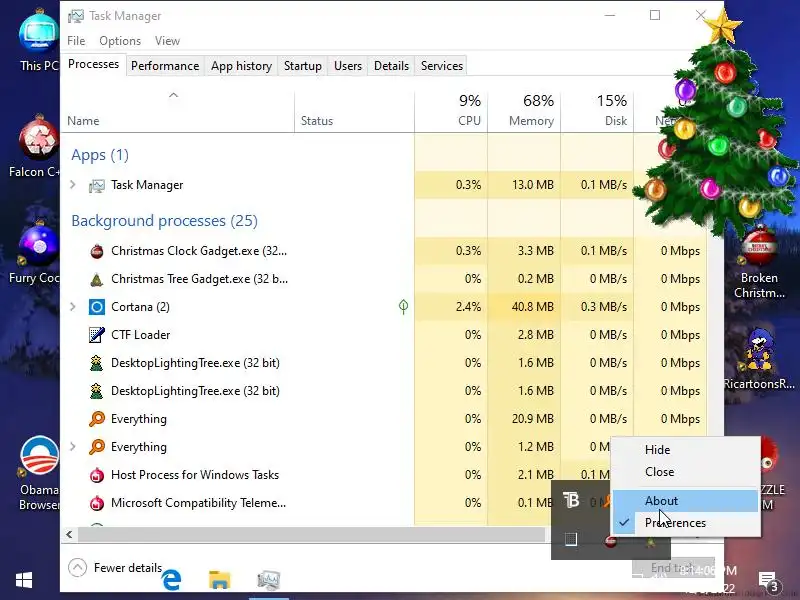800x600 pixels.
Task: Switch to Services tab
Action: tap(442, 66)
